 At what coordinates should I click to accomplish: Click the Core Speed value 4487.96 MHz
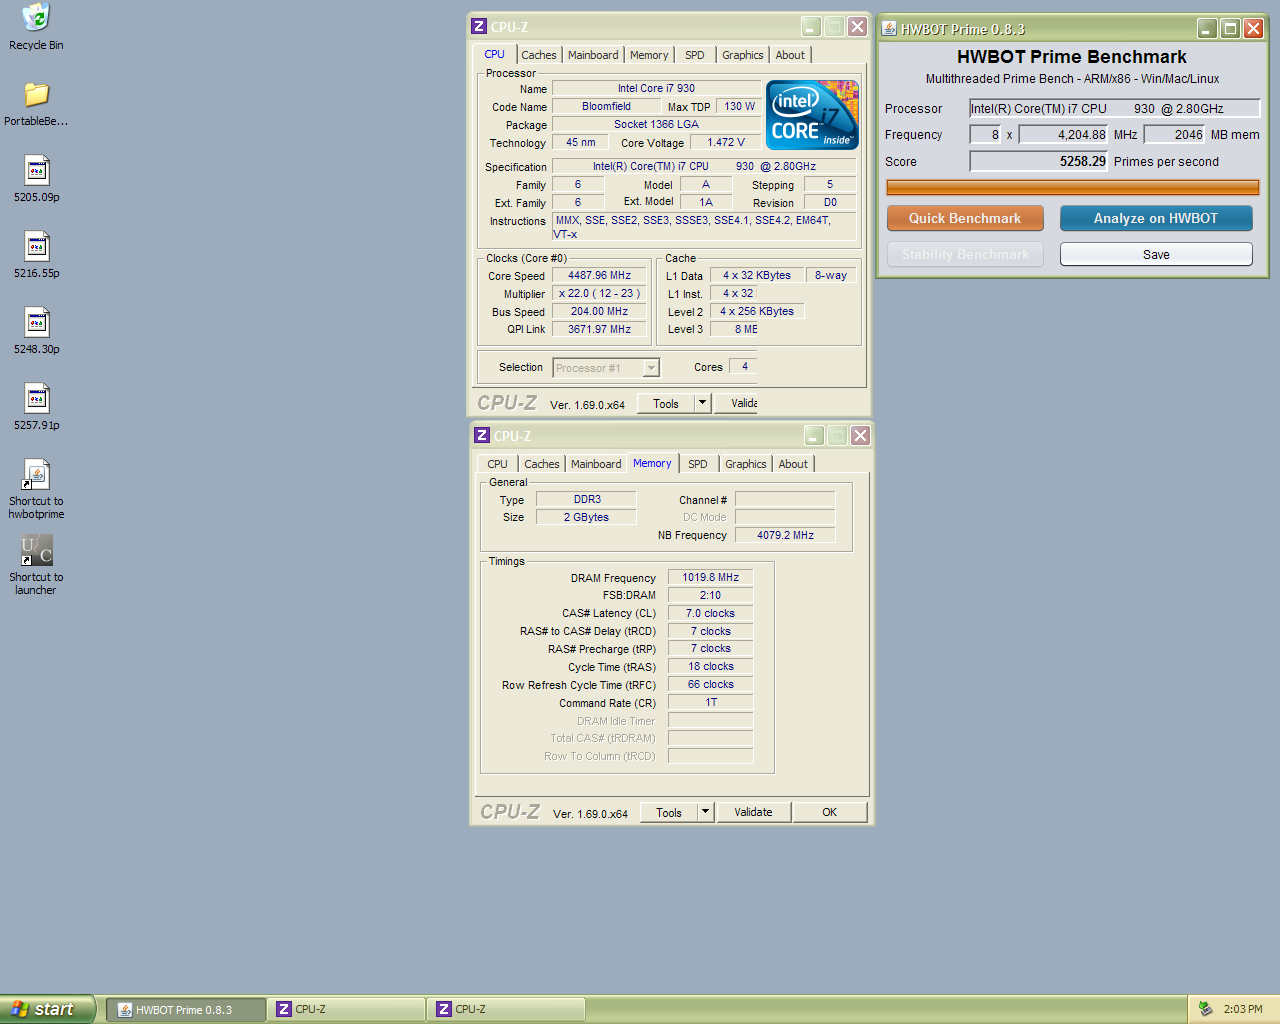pos(600,275)
